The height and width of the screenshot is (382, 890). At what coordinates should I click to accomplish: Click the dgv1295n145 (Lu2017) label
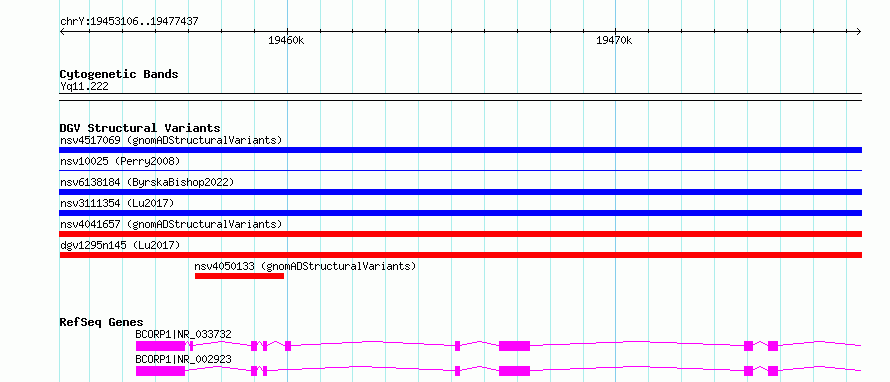[120, 245]
